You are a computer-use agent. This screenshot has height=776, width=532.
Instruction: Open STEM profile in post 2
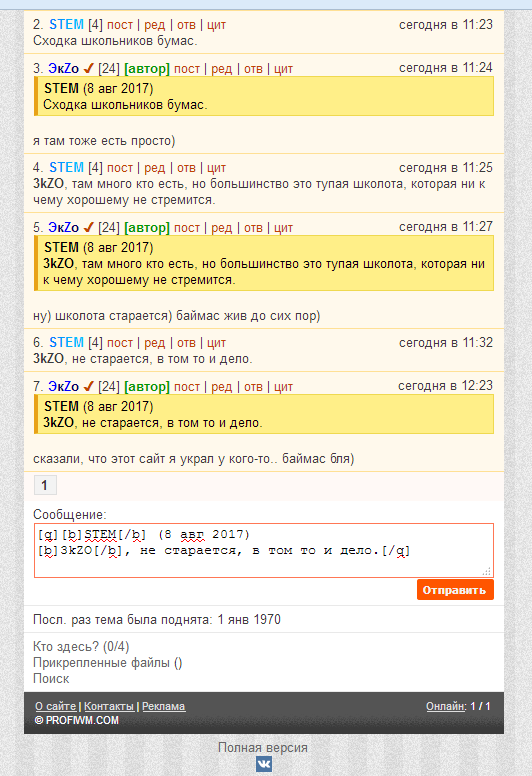click(x=66, y=25)
